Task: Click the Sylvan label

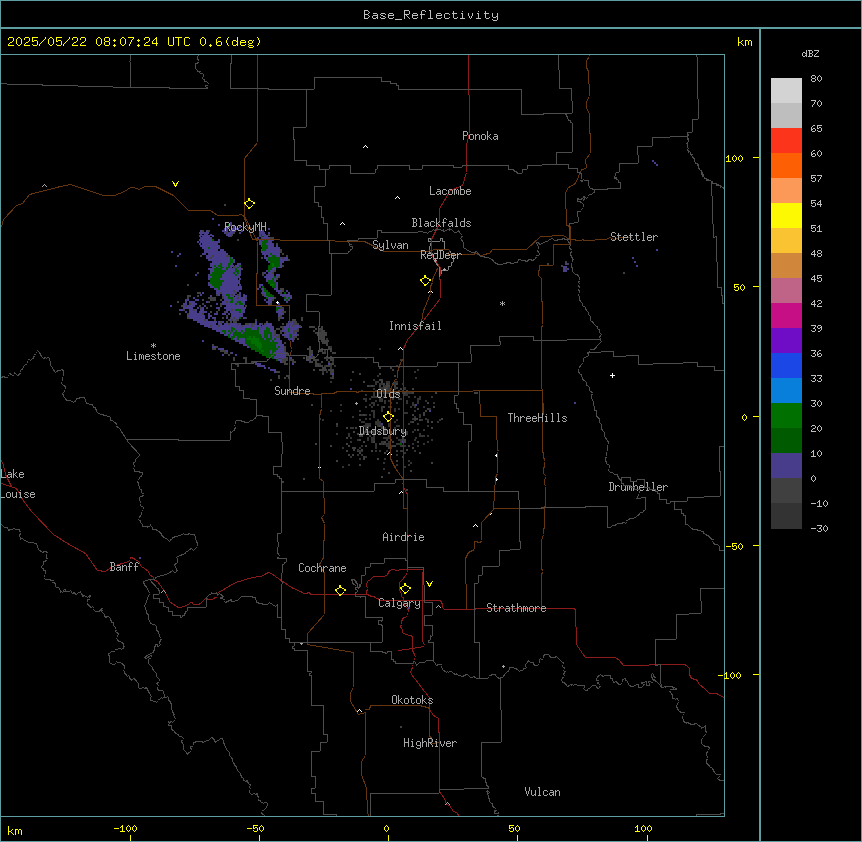Action: point(390,245)
